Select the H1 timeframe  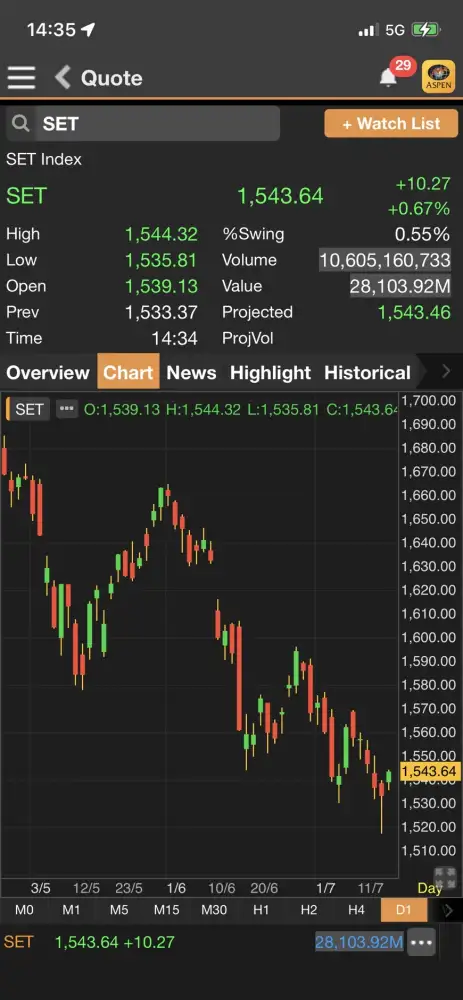pos(261,910)
